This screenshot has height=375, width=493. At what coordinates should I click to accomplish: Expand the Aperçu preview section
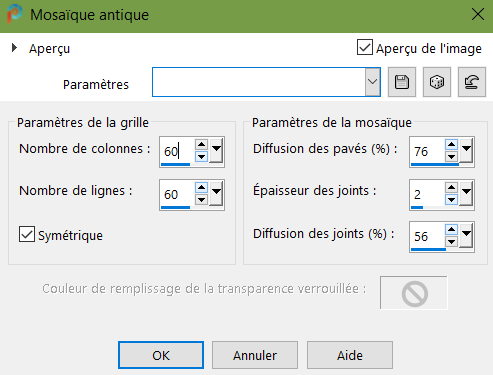(14, 48)
